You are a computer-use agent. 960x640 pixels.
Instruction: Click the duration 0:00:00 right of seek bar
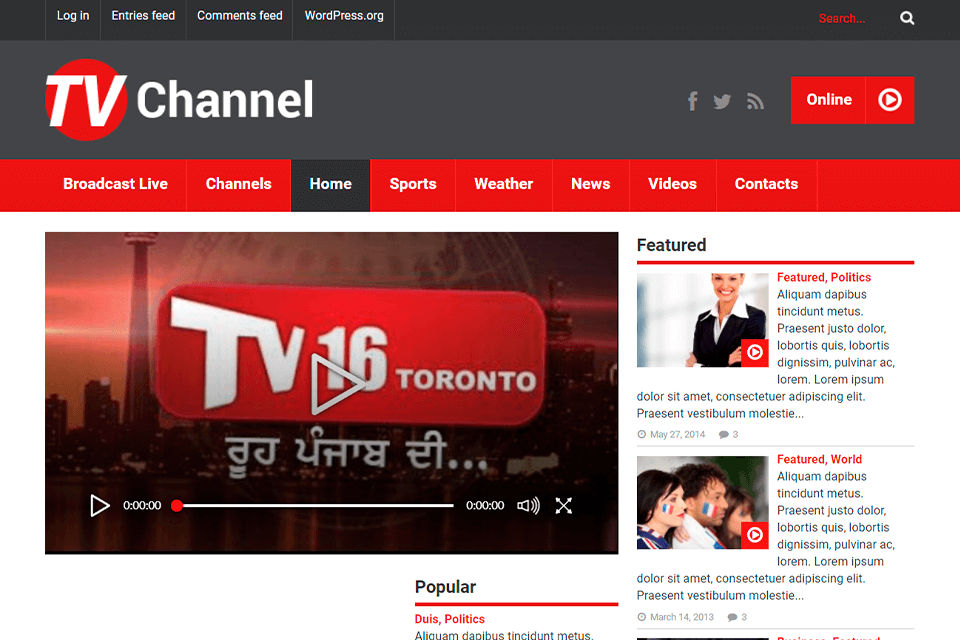(x=485, y=505)
